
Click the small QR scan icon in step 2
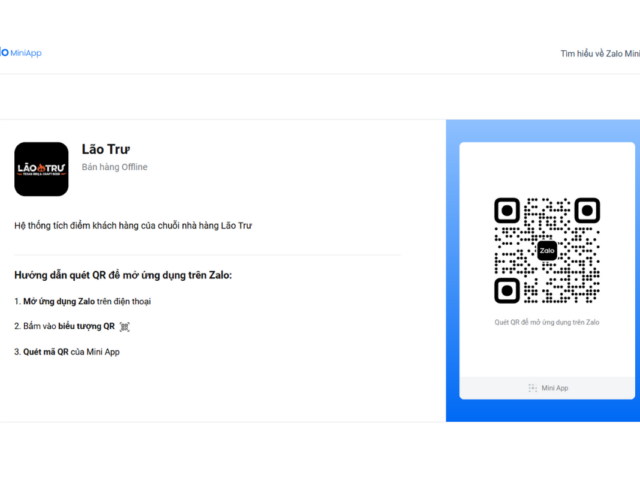[124, 327]
